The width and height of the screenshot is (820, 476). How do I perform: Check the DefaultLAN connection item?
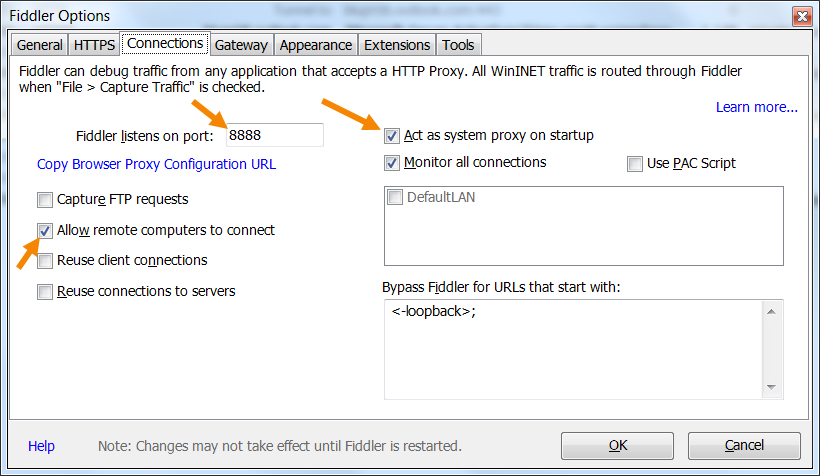[395, 198]
